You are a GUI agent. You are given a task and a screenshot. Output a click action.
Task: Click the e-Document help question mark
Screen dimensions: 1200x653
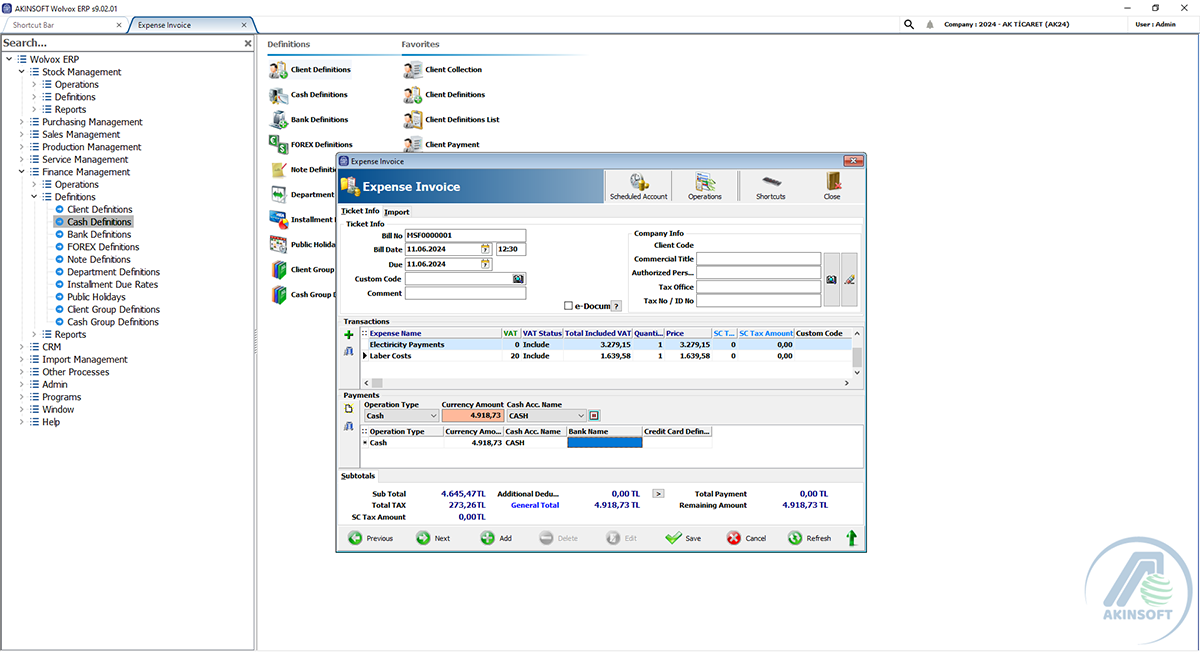(616, 306)
